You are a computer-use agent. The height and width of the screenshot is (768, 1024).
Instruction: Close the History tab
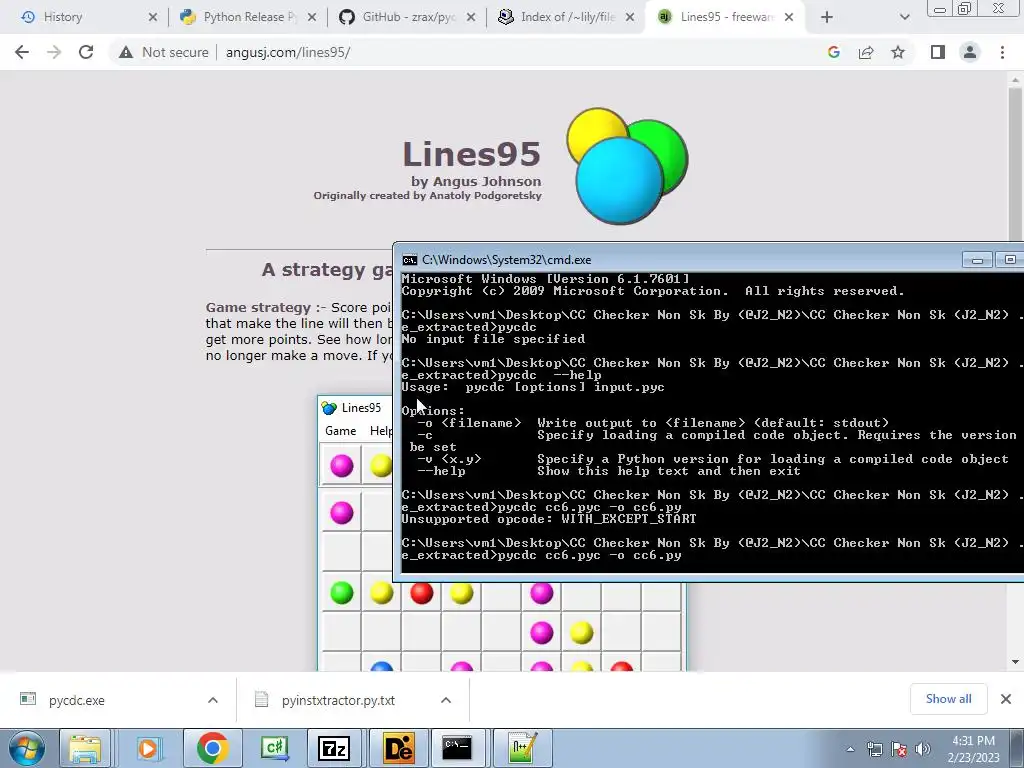(x=153, y=17)
